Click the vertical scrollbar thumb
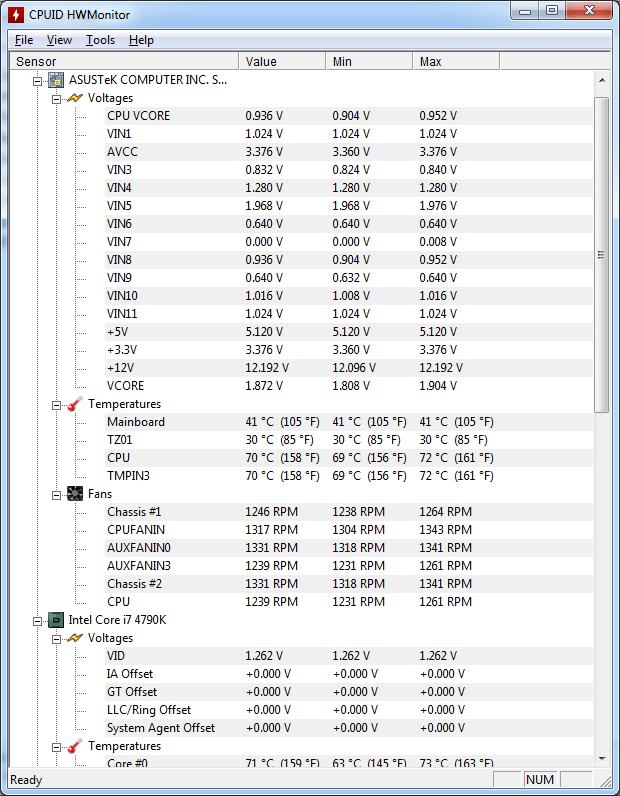The image size is (620, 796). pyautogui.click(x=602, y=255)
